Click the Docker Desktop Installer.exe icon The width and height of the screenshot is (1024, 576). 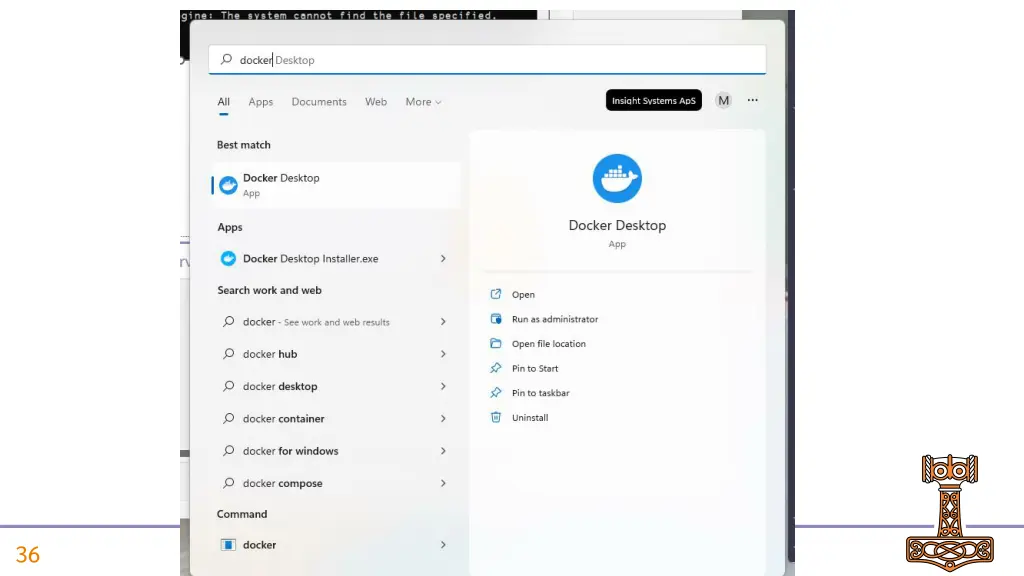[228, 259]
